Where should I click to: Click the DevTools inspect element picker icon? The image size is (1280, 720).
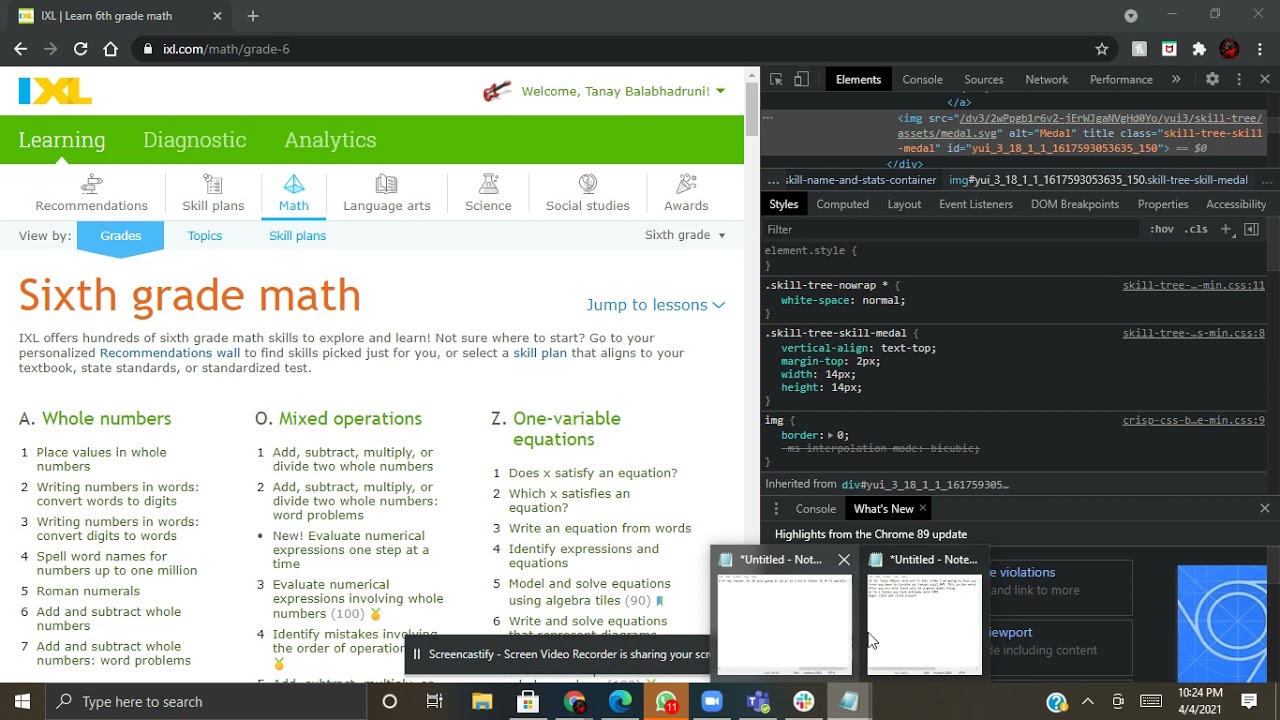(x=776, y=80)
